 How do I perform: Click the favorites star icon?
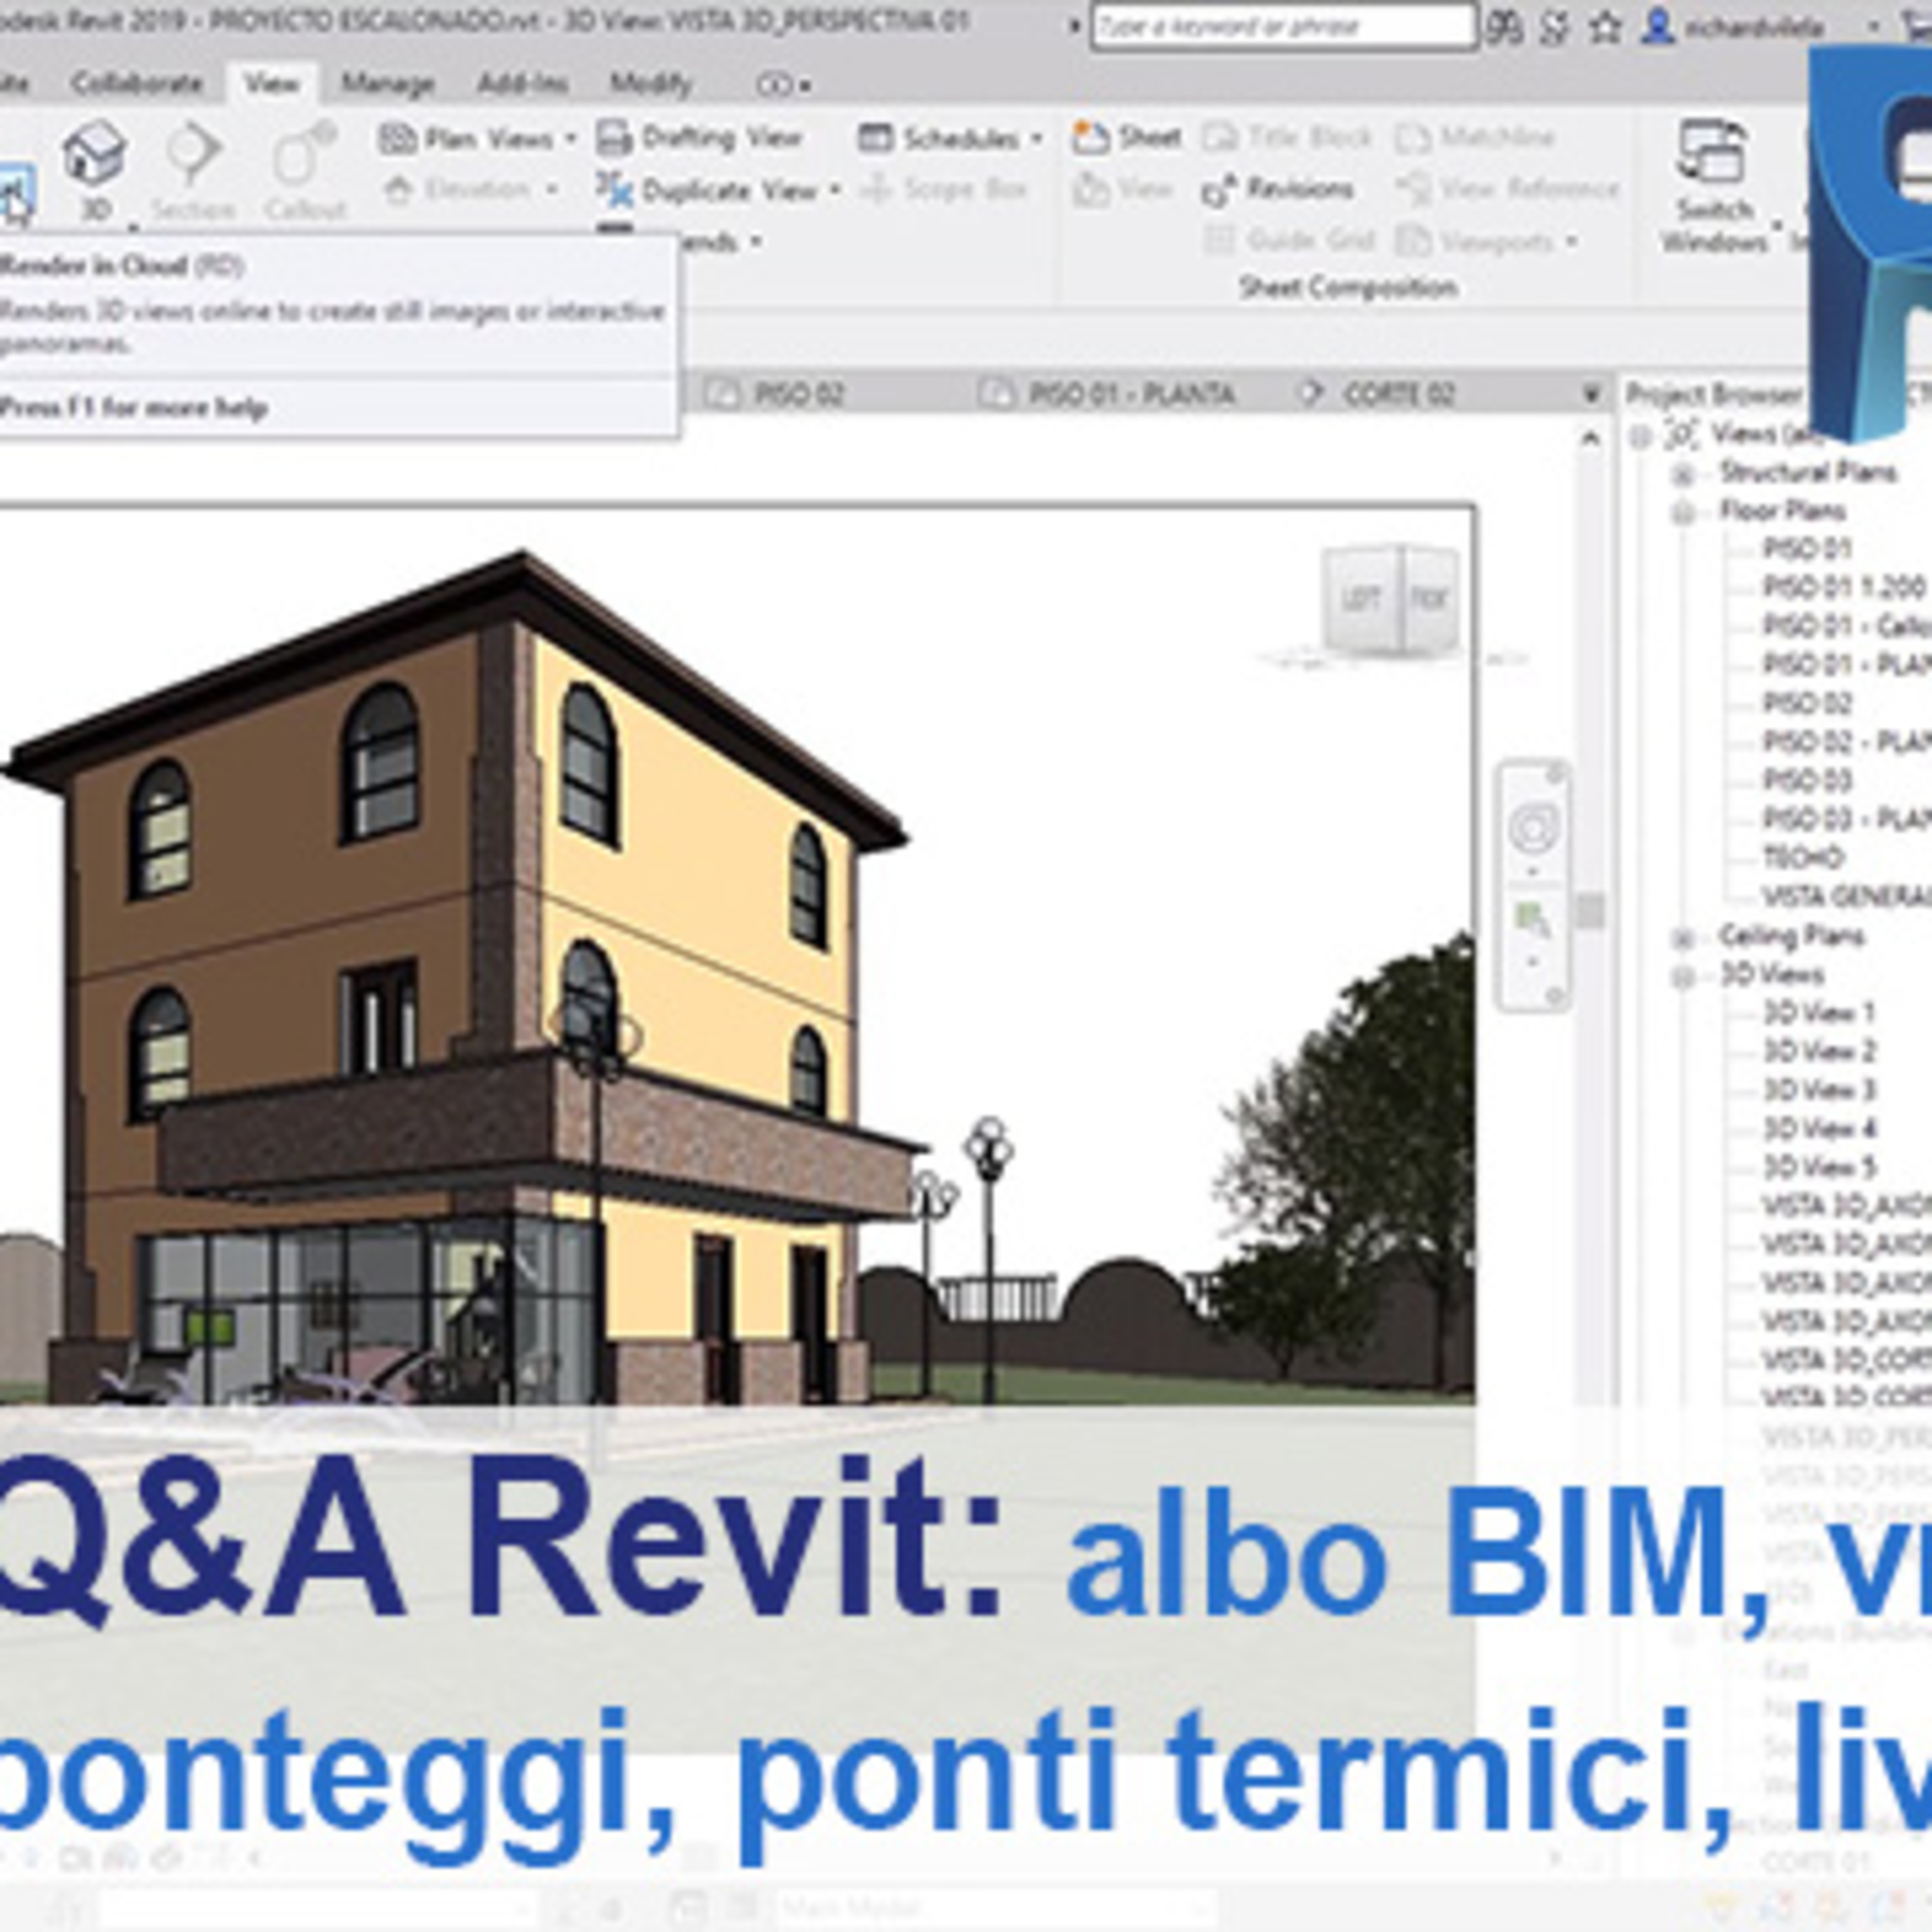(1605, 28)
